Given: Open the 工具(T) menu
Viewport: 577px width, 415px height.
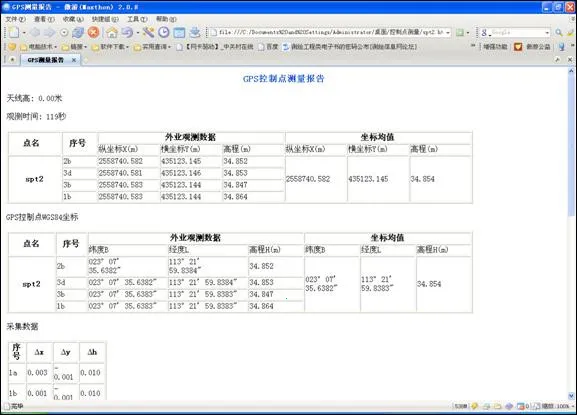Looking at the screenshot, I should pos(137,19).
